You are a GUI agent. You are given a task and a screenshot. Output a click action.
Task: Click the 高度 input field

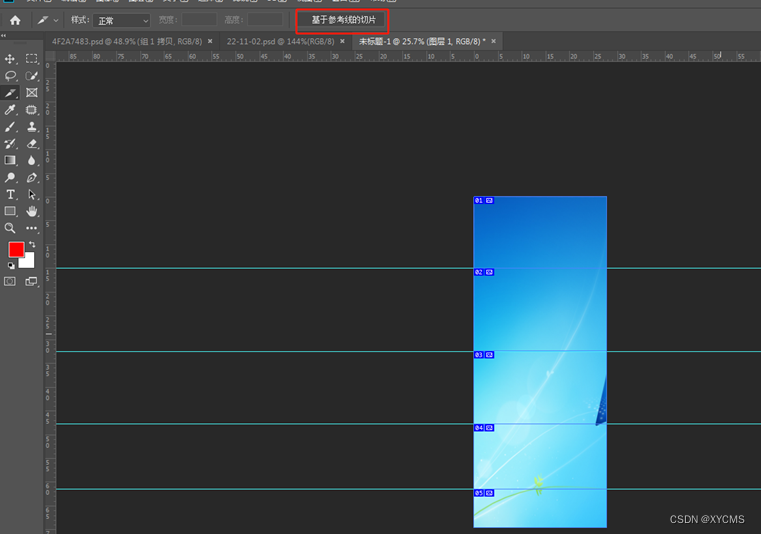265,20
